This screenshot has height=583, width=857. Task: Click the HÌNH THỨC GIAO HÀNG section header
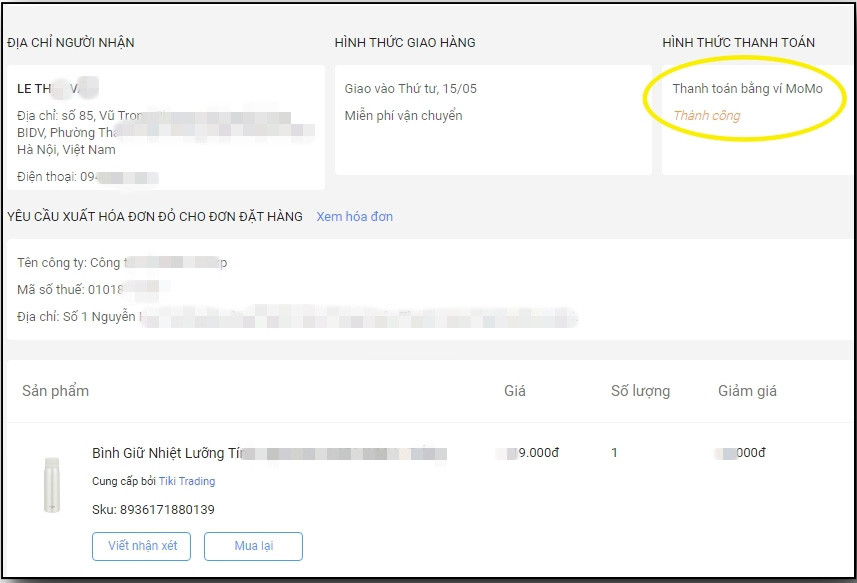pos(405,42)
